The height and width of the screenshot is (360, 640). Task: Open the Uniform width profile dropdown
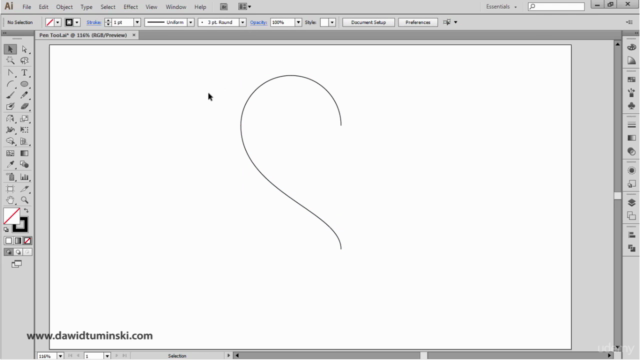point(191,22)
